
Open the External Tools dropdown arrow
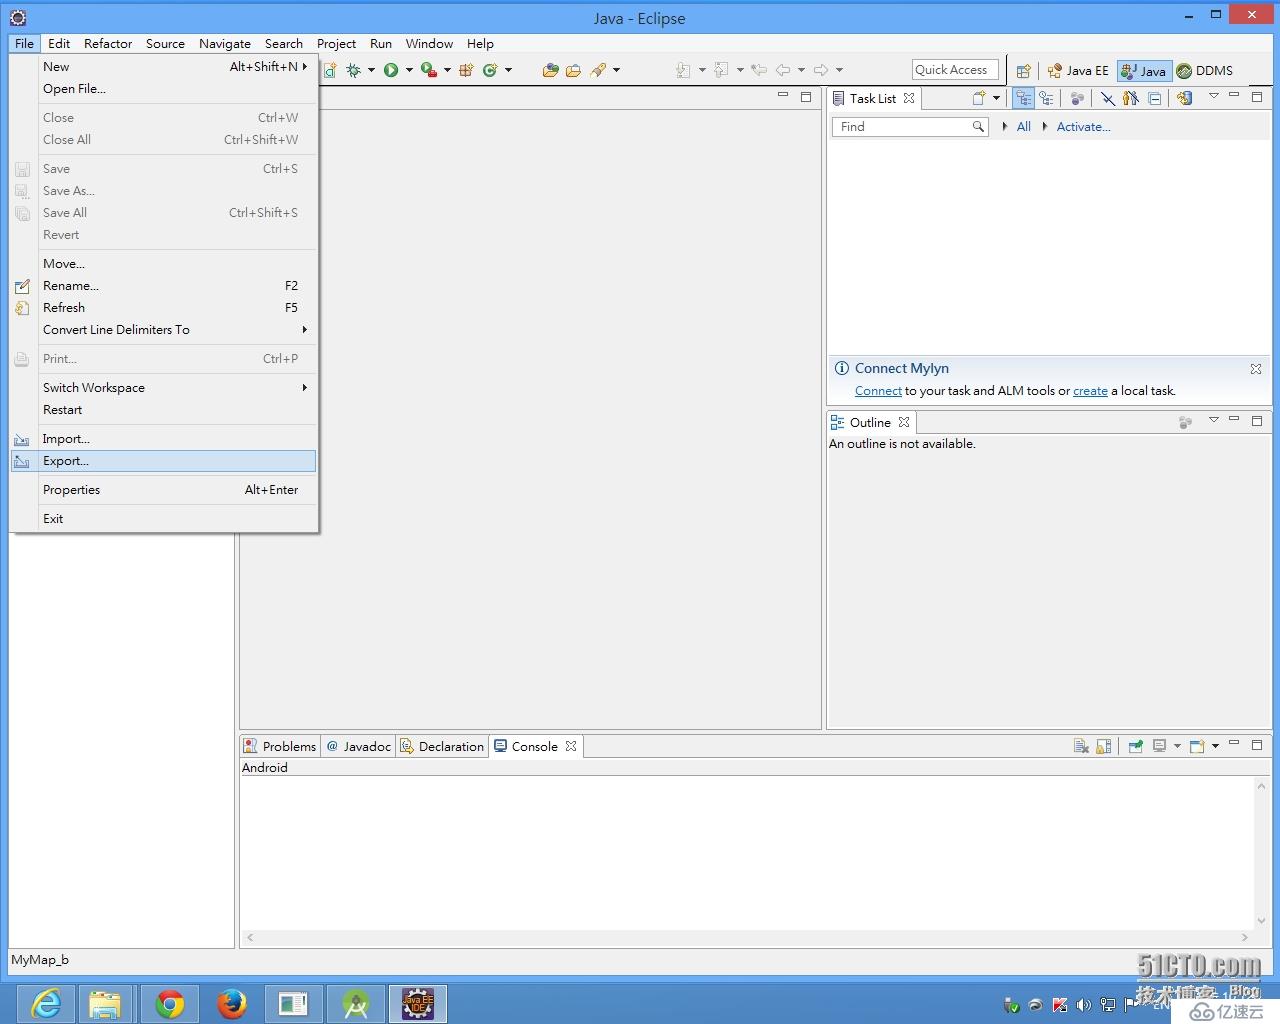[447, 70]
